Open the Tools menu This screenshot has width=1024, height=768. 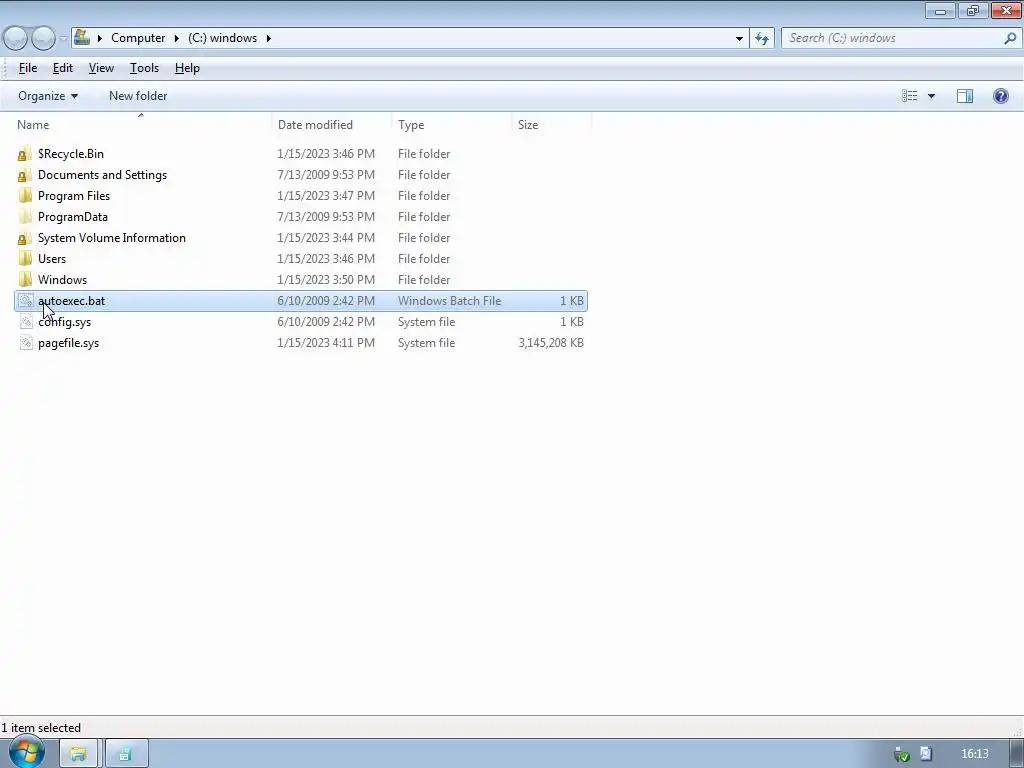click(x=144, y=68)
